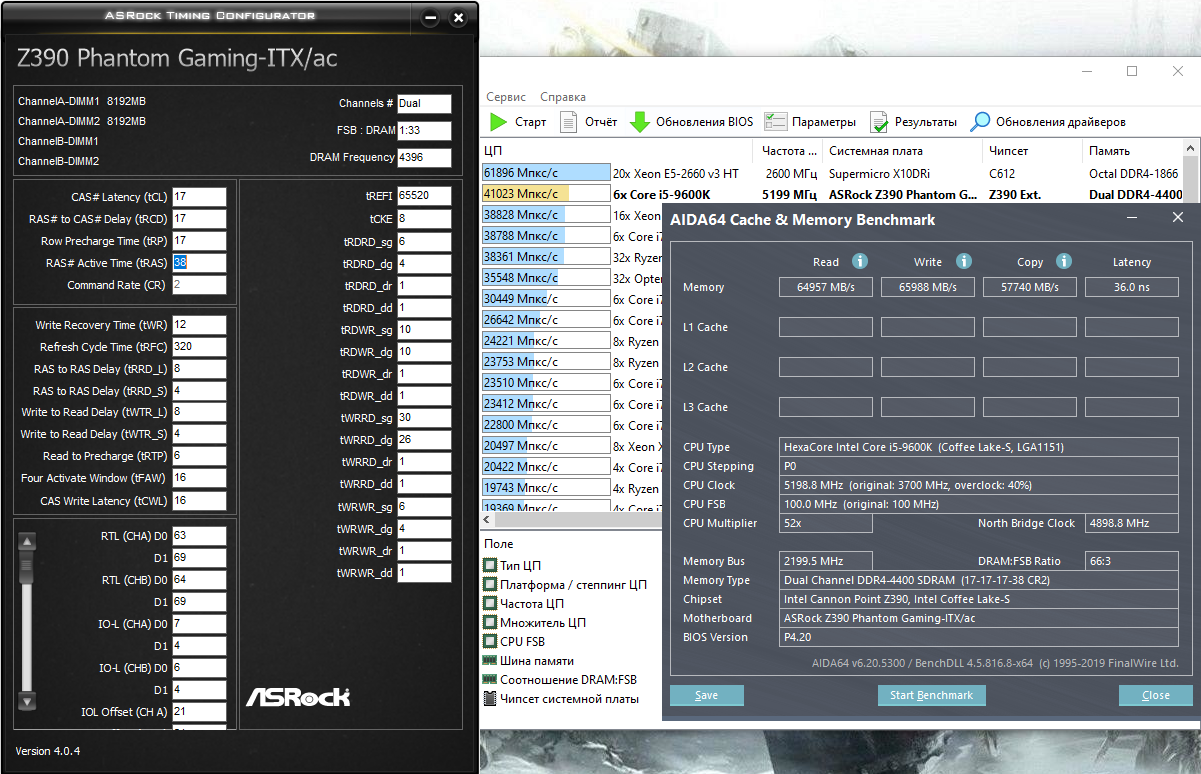This screenshot has width=1201, height=774.
Task: Click the Чипсет column header
Action: coord(1032,151)
